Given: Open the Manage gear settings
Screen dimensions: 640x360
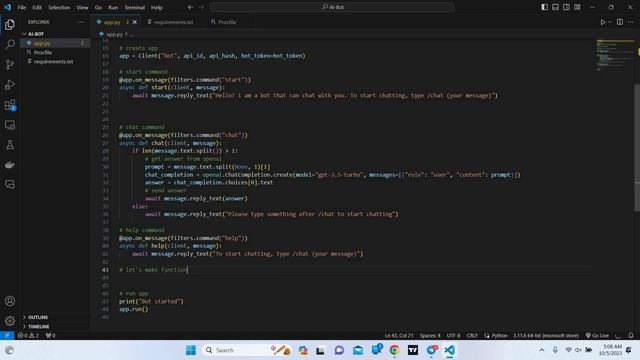Looking at the screenshot, I should pyautogui.click(x=10, y=321).
